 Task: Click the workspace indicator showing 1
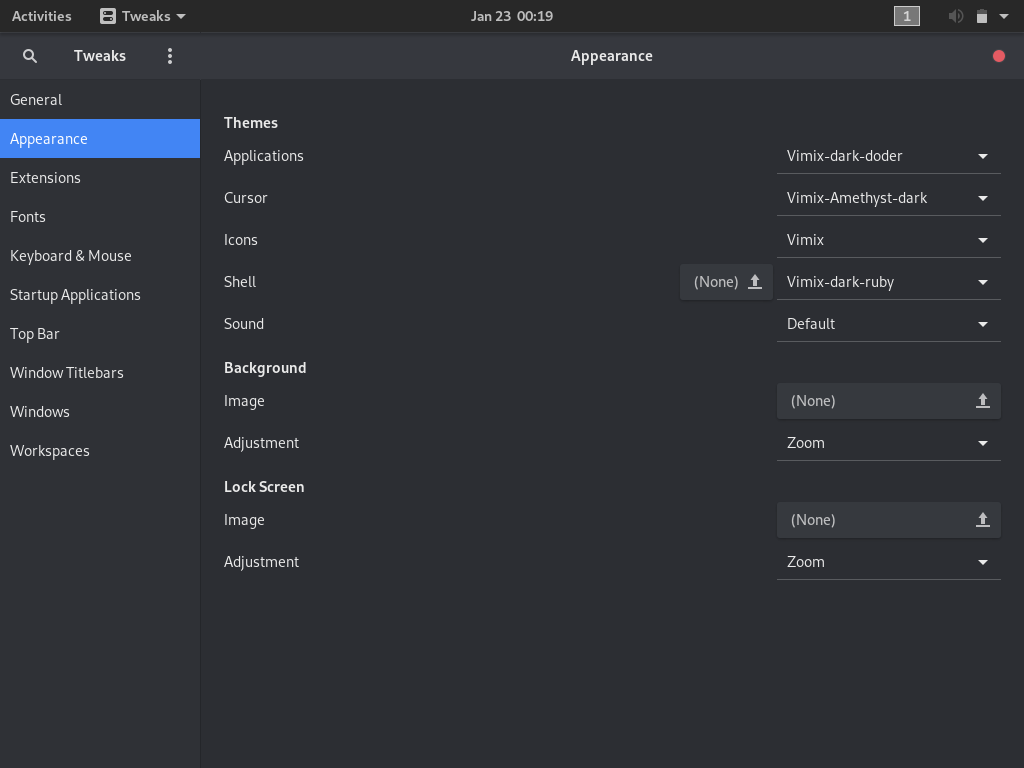[906, 16]
